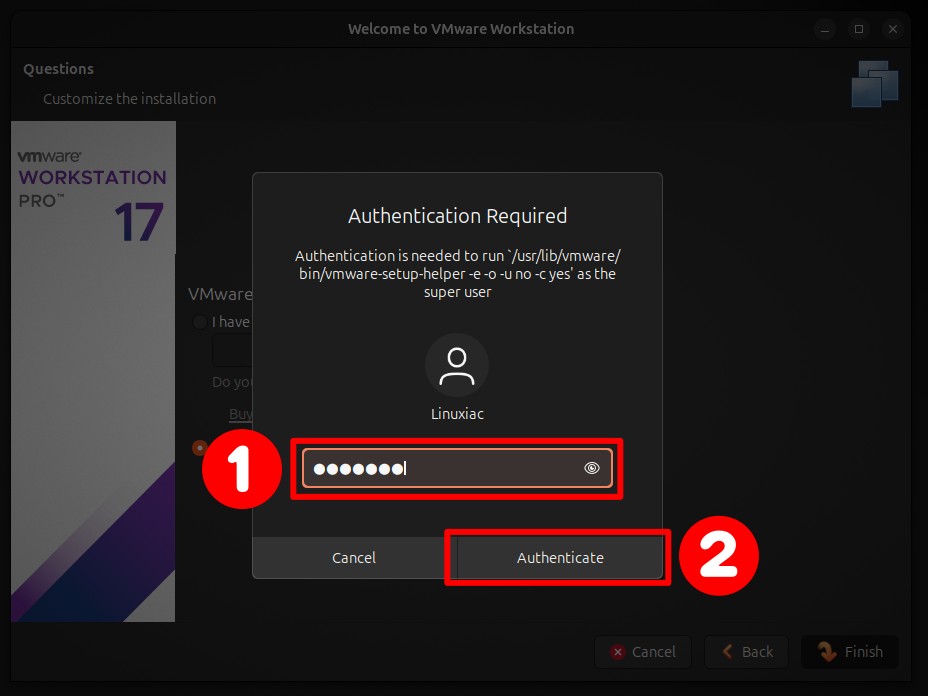The image size is (928, 696).
Task: Click the VMware Workstation Pro 17 banner image
Action: pyautogui.click(x=93, y=371)
